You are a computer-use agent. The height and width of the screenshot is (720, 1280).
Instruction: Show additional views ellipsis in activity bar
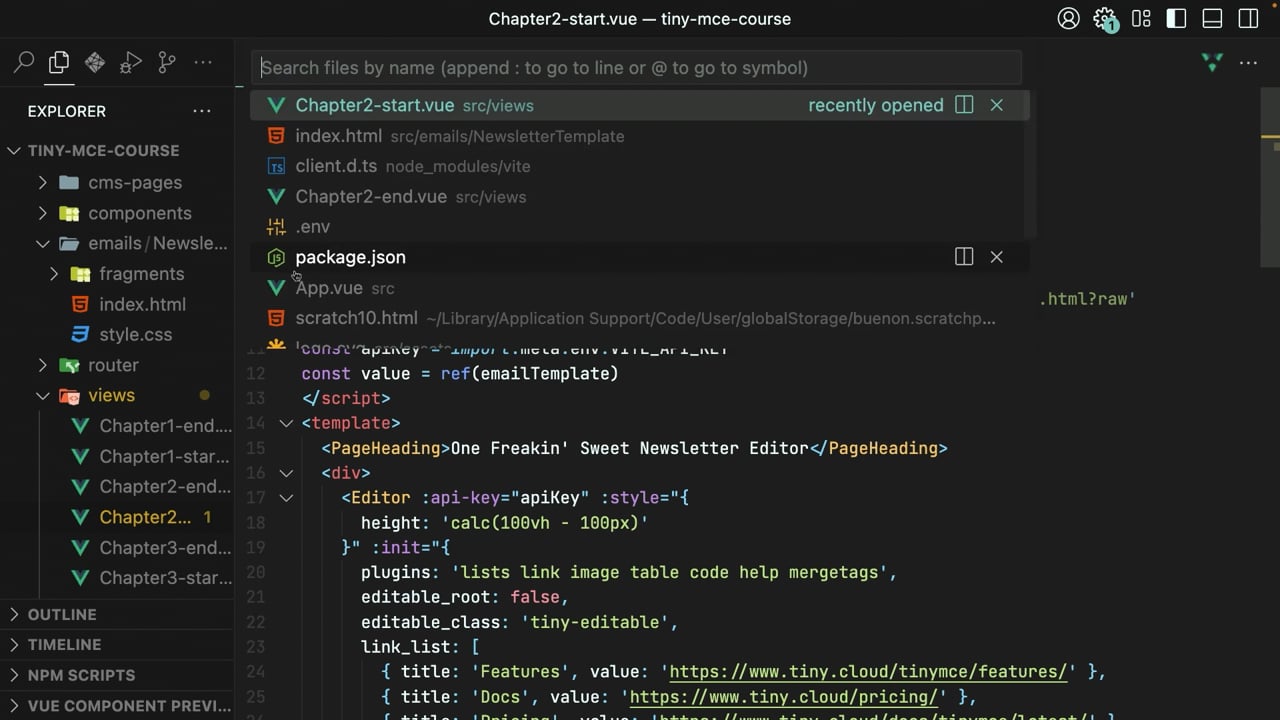click(203, 63)
